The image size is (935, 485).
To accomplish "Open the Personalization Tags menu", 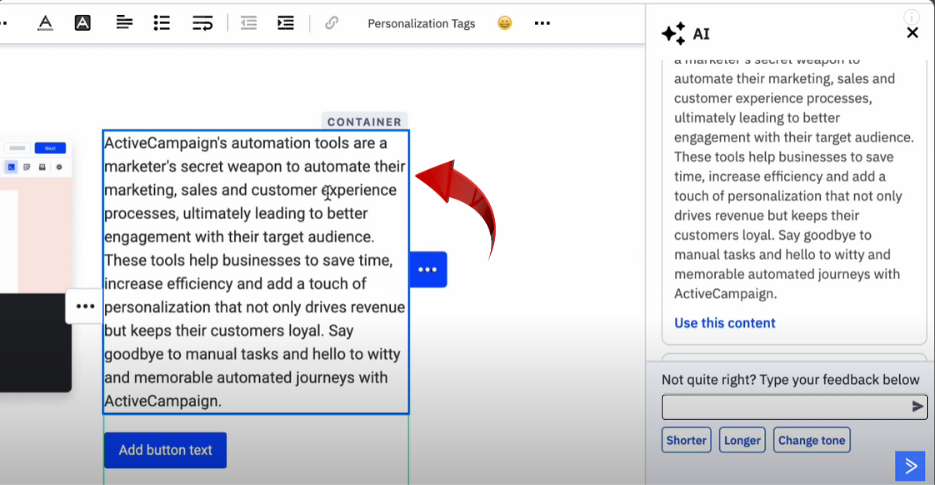I will [x=421, y=23].
